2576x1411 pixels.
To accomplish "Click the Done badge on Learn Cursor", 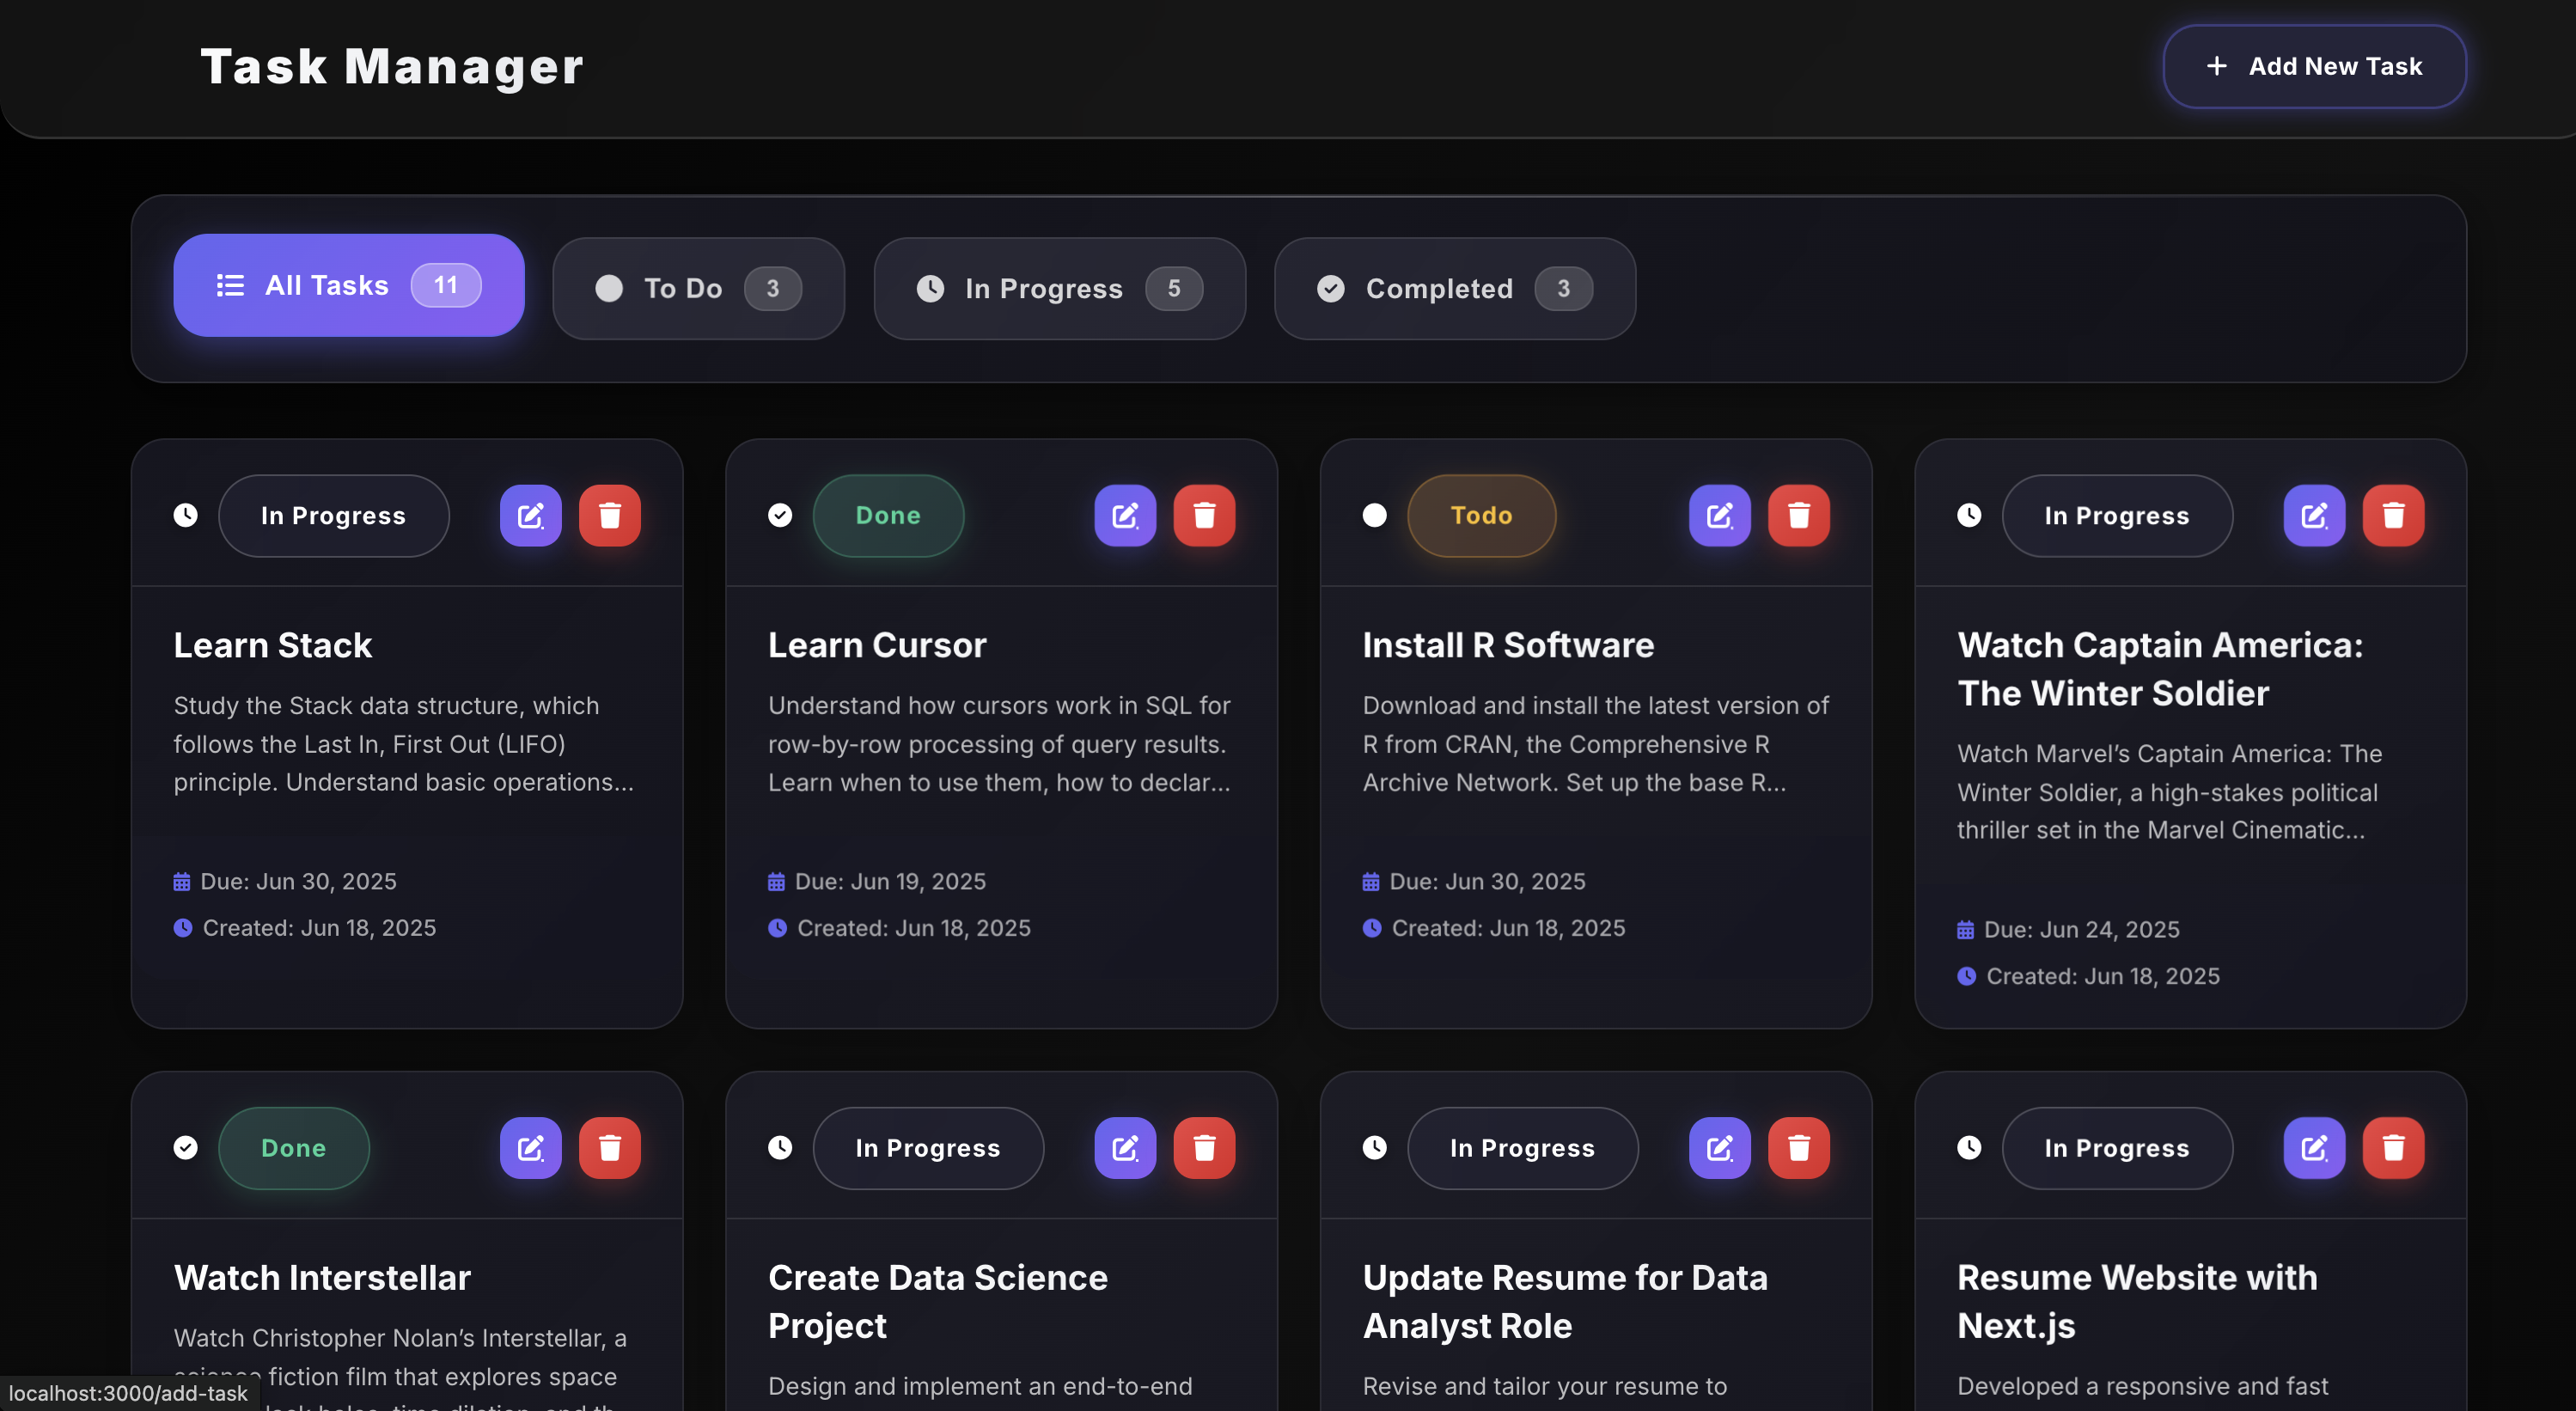I will [888, 516].
